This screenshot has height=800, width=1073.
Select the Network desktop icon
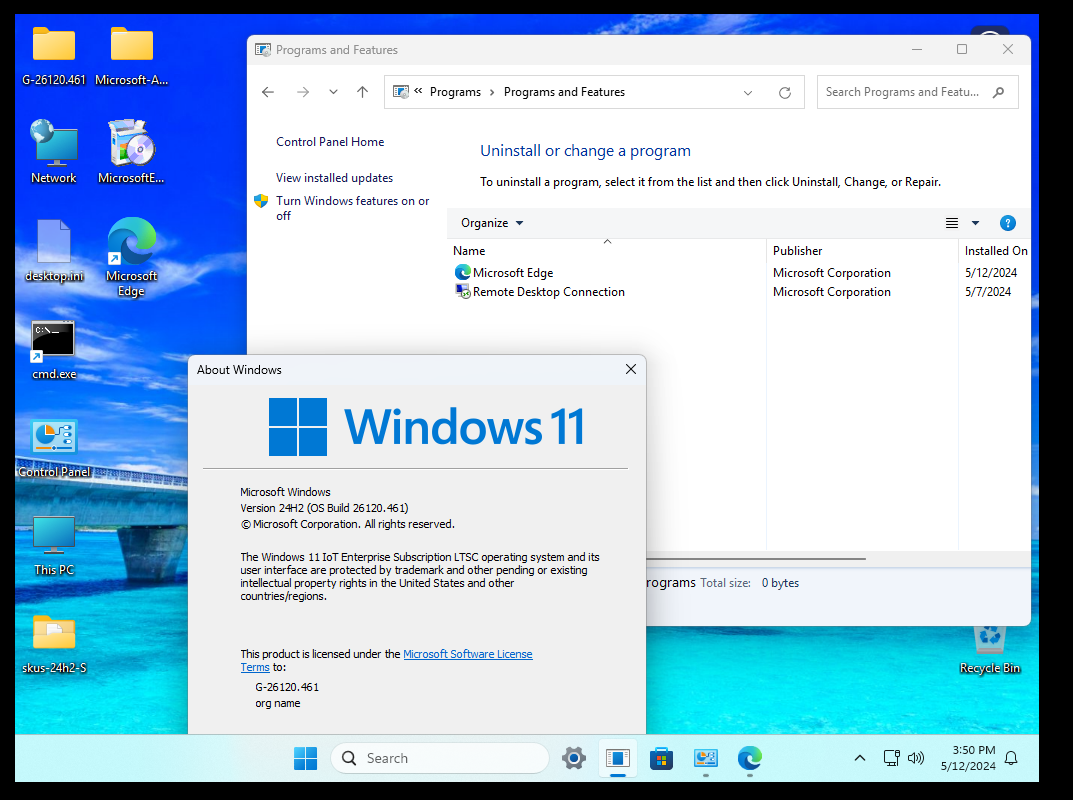pos(53,152)
